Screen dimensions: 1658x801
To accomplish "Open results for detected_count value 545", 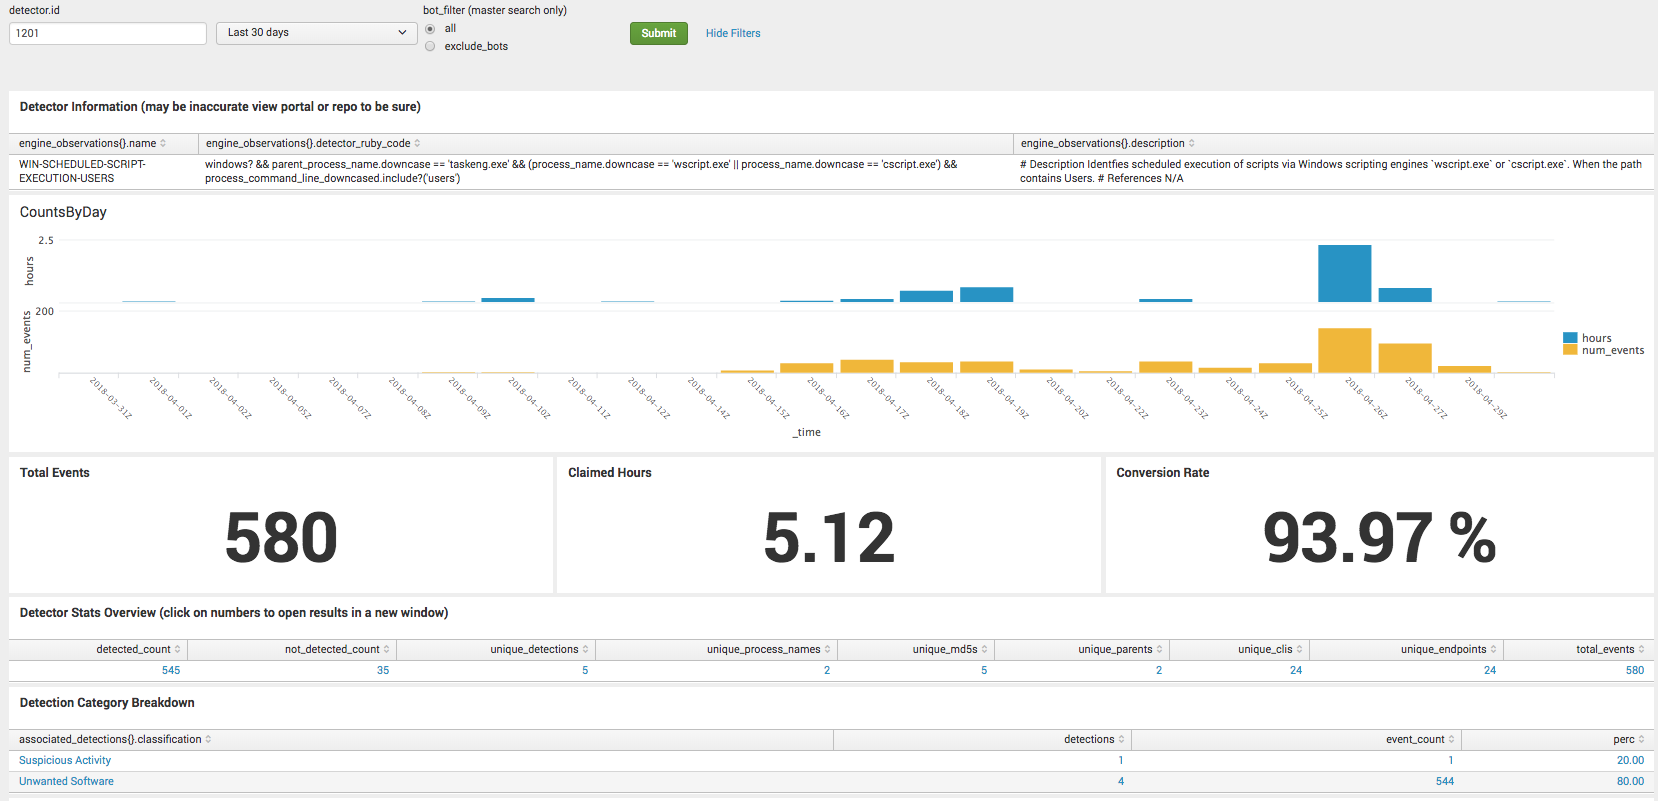I will point(171,671).
